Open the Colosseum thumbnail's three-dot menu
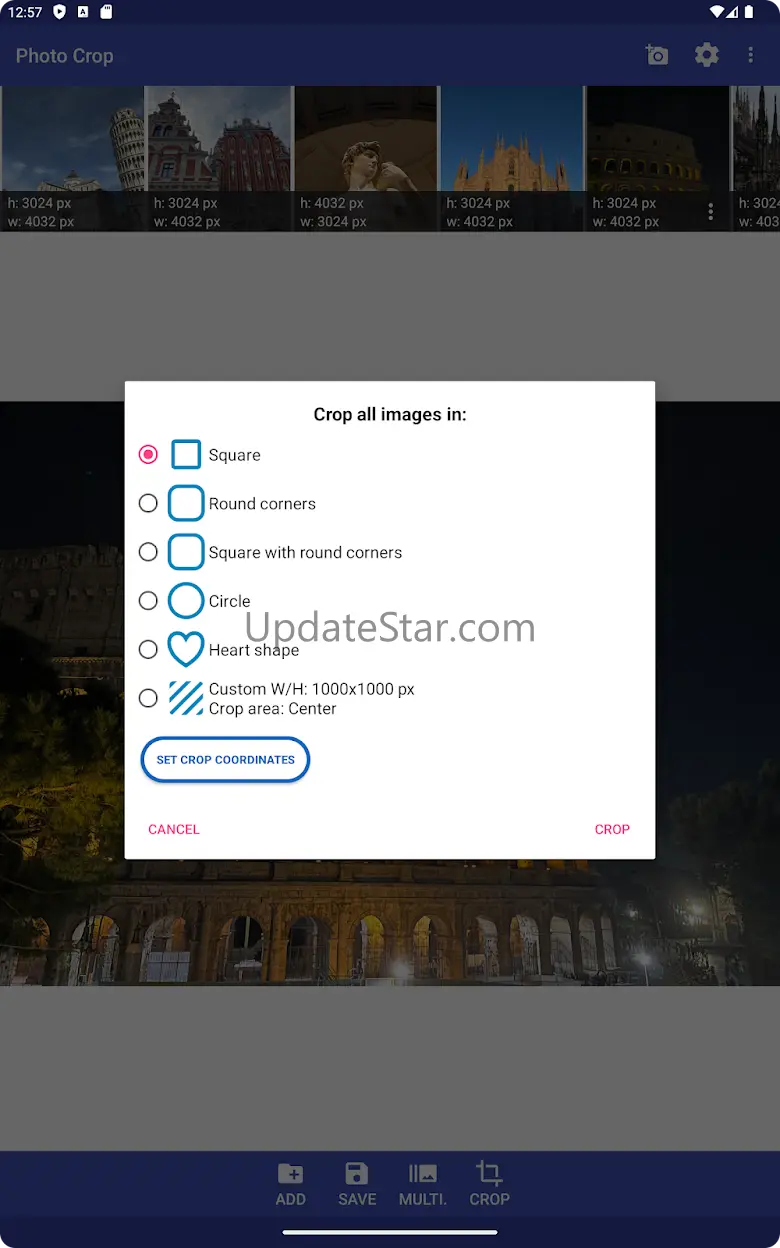The width and height of the screenshot is (780, 1248). click(x=711, y=212)
